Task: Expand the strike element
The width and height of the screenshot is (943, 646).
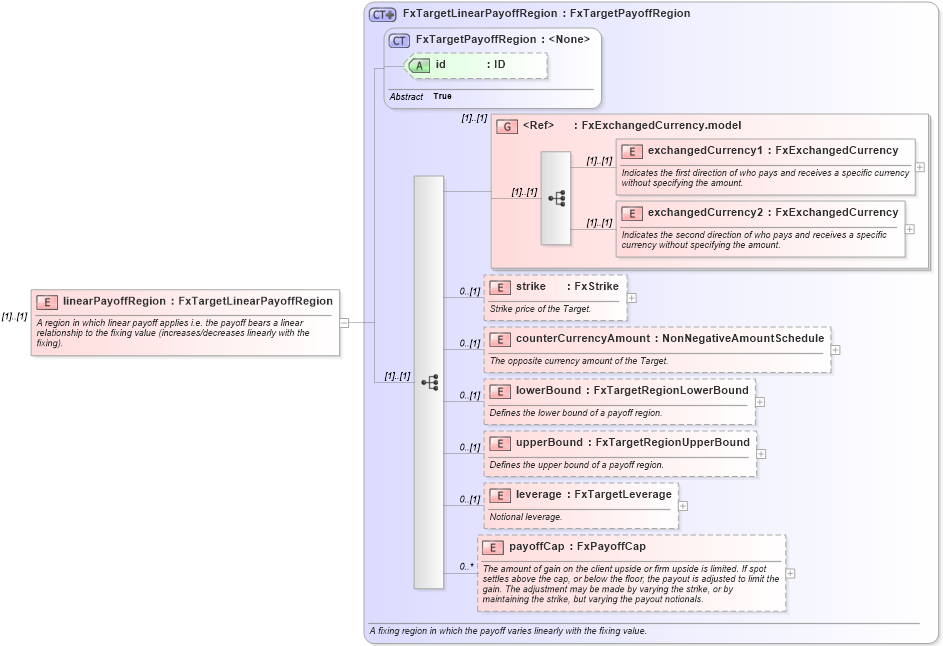Action: click(x=633, y=297)
